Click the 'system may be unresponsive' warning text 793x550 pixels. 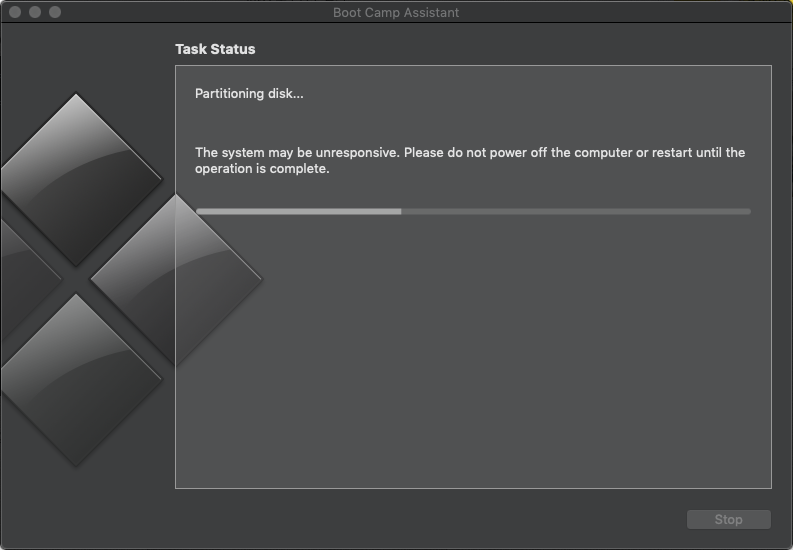pyautogui.click(x=470, y=160)
